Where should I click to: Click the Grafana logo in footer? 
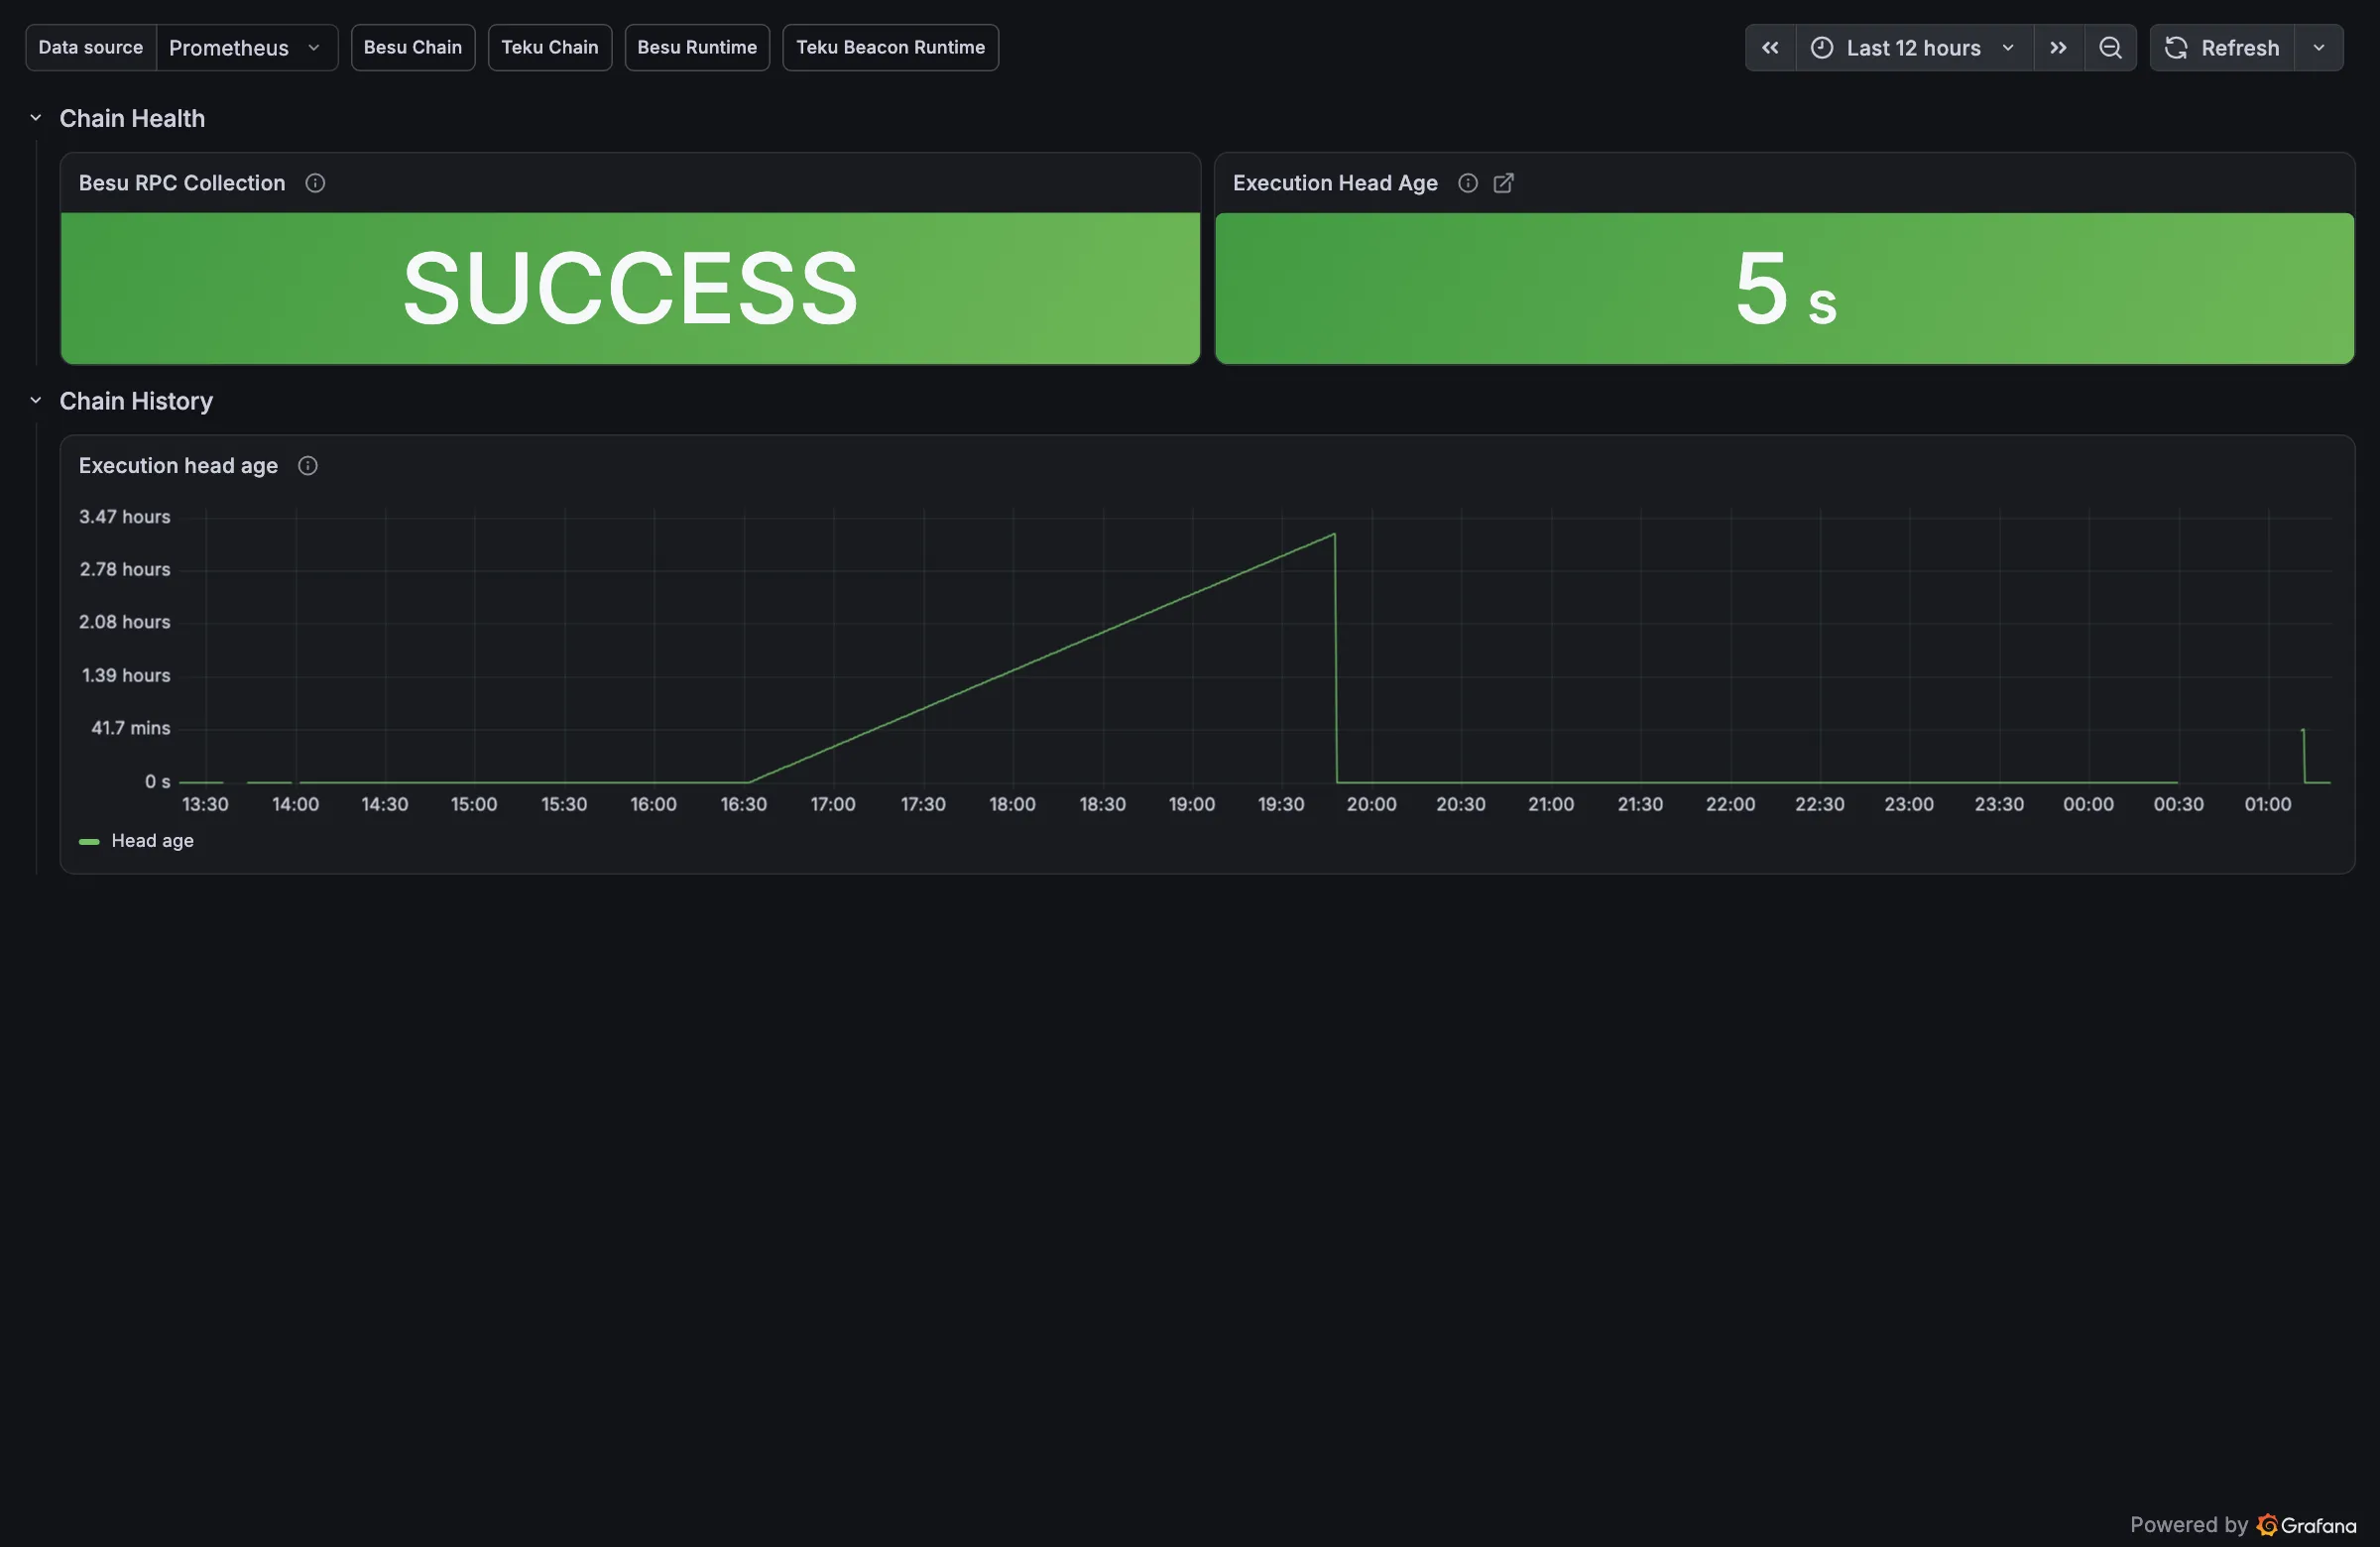tap(2306, 1525)
